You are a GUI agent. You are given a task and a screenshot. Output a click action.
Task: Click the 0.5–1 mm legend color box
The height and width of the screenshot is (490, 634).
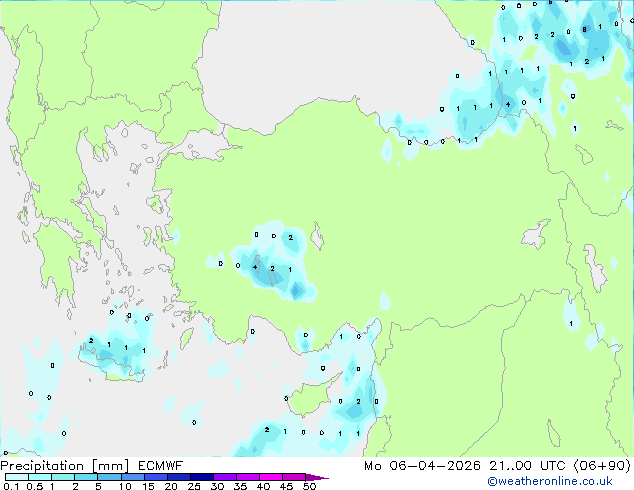[x=40, y=477]
